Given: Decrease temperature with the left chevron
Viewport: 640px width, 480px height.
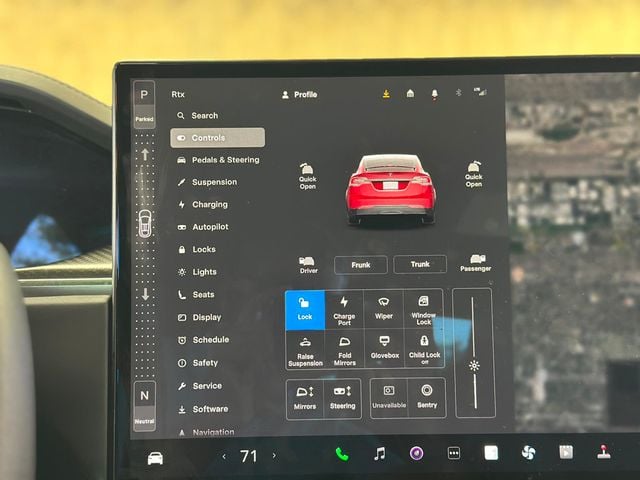Looking at the screenshot, I should pyautogui.click(x=224, y=456).
